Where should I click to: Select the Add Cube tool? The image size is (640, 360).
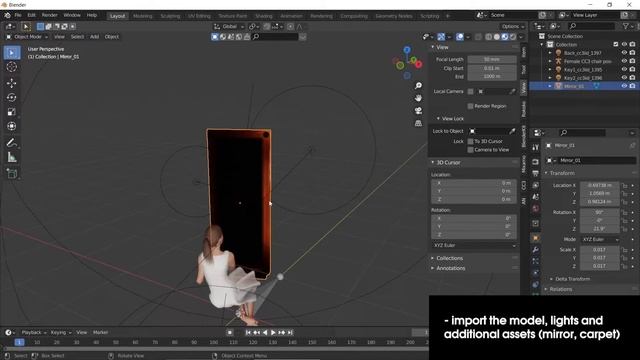(12, 173)
